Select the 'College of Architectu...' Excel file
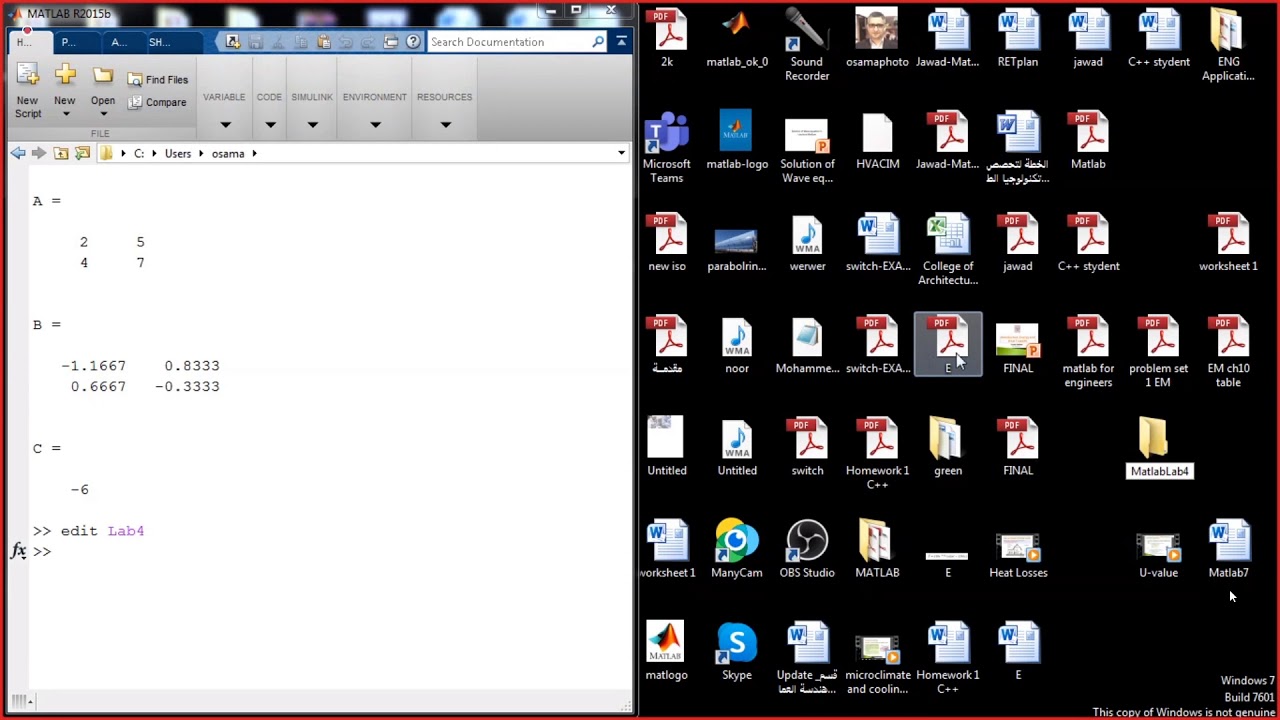Screen dimensions: 1280x720 click(948, 250)
